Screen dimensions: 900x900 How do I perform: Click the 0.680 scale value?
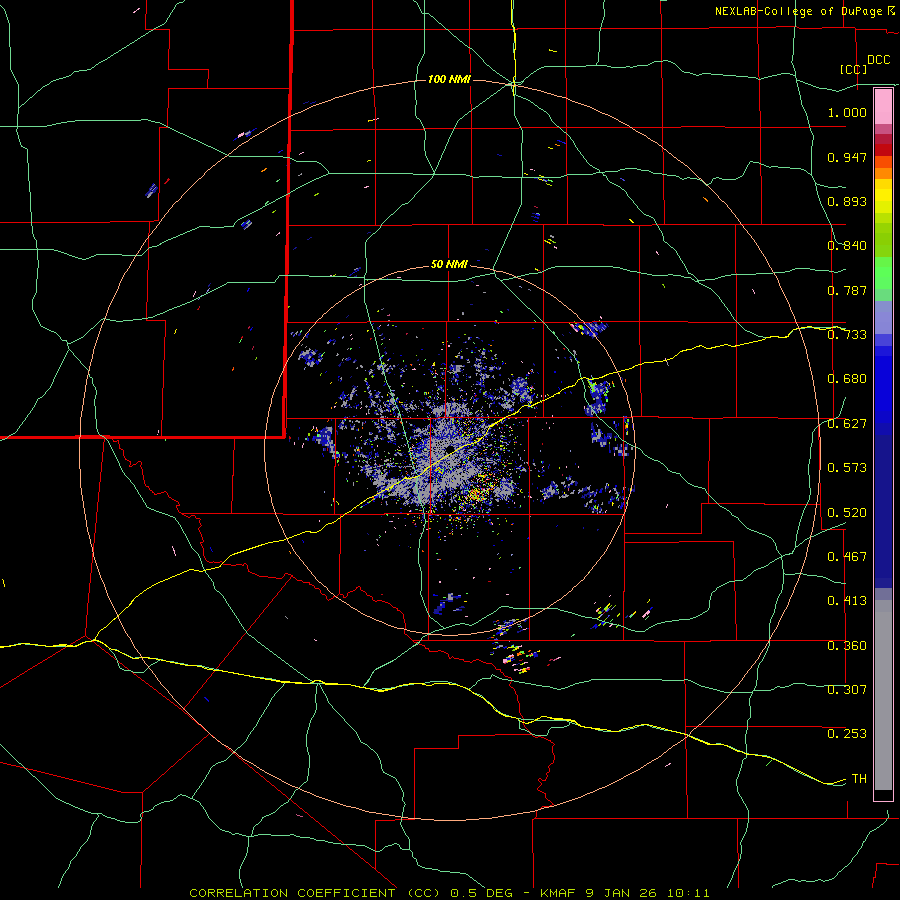[847, 379]
